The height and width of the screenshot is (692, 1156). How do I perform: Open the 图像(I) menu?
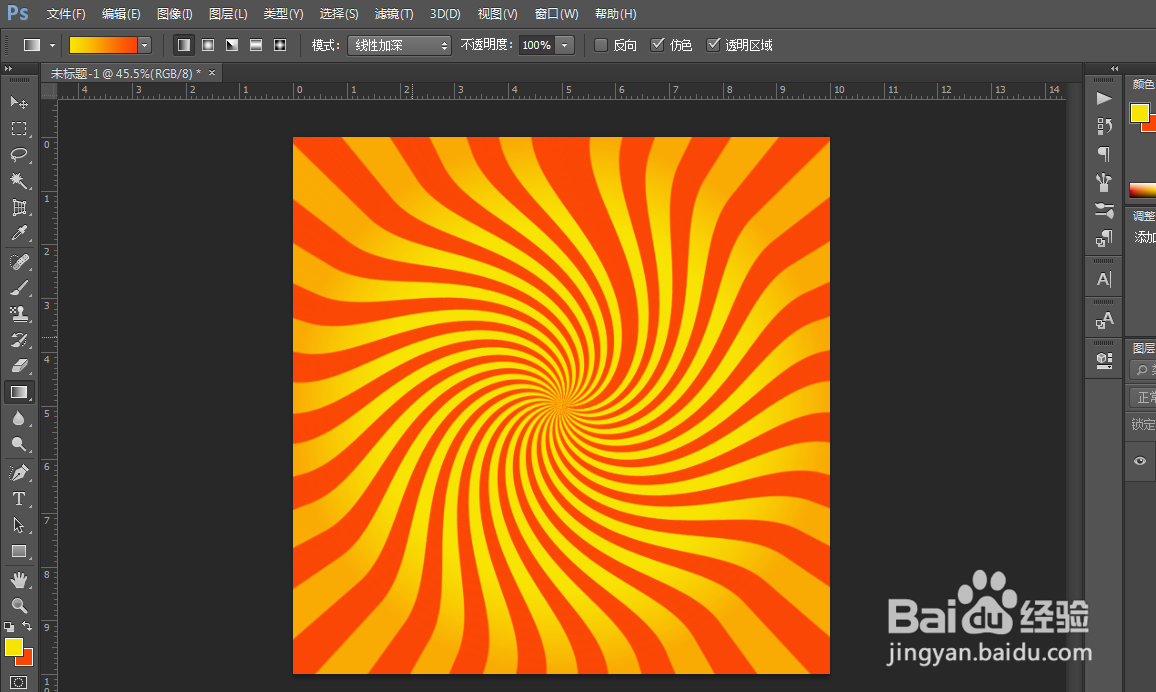click(175, 14)
